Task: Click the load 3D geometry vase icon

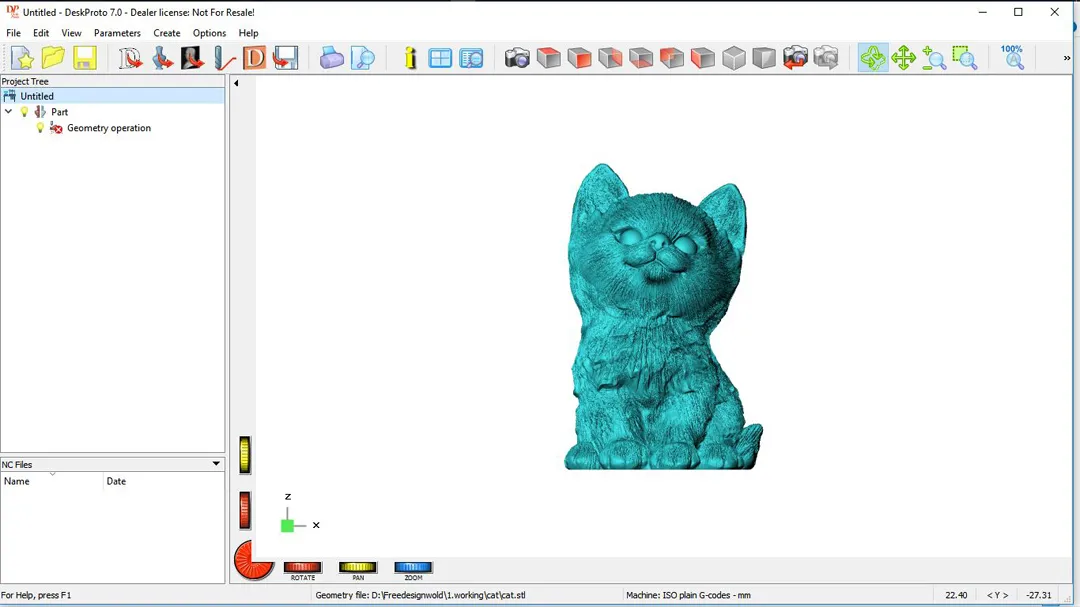Action: 163,58
